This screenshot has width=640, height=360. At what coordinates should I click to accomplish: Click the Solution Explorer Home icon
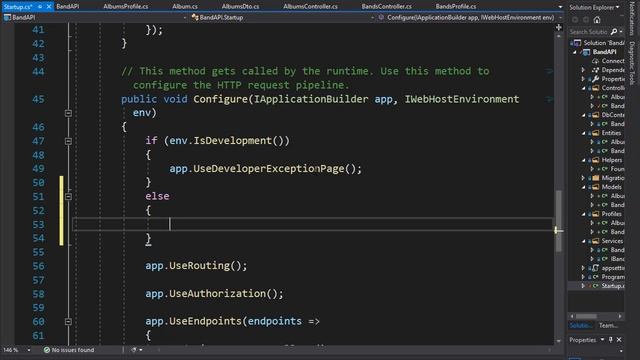coord(597,20)
